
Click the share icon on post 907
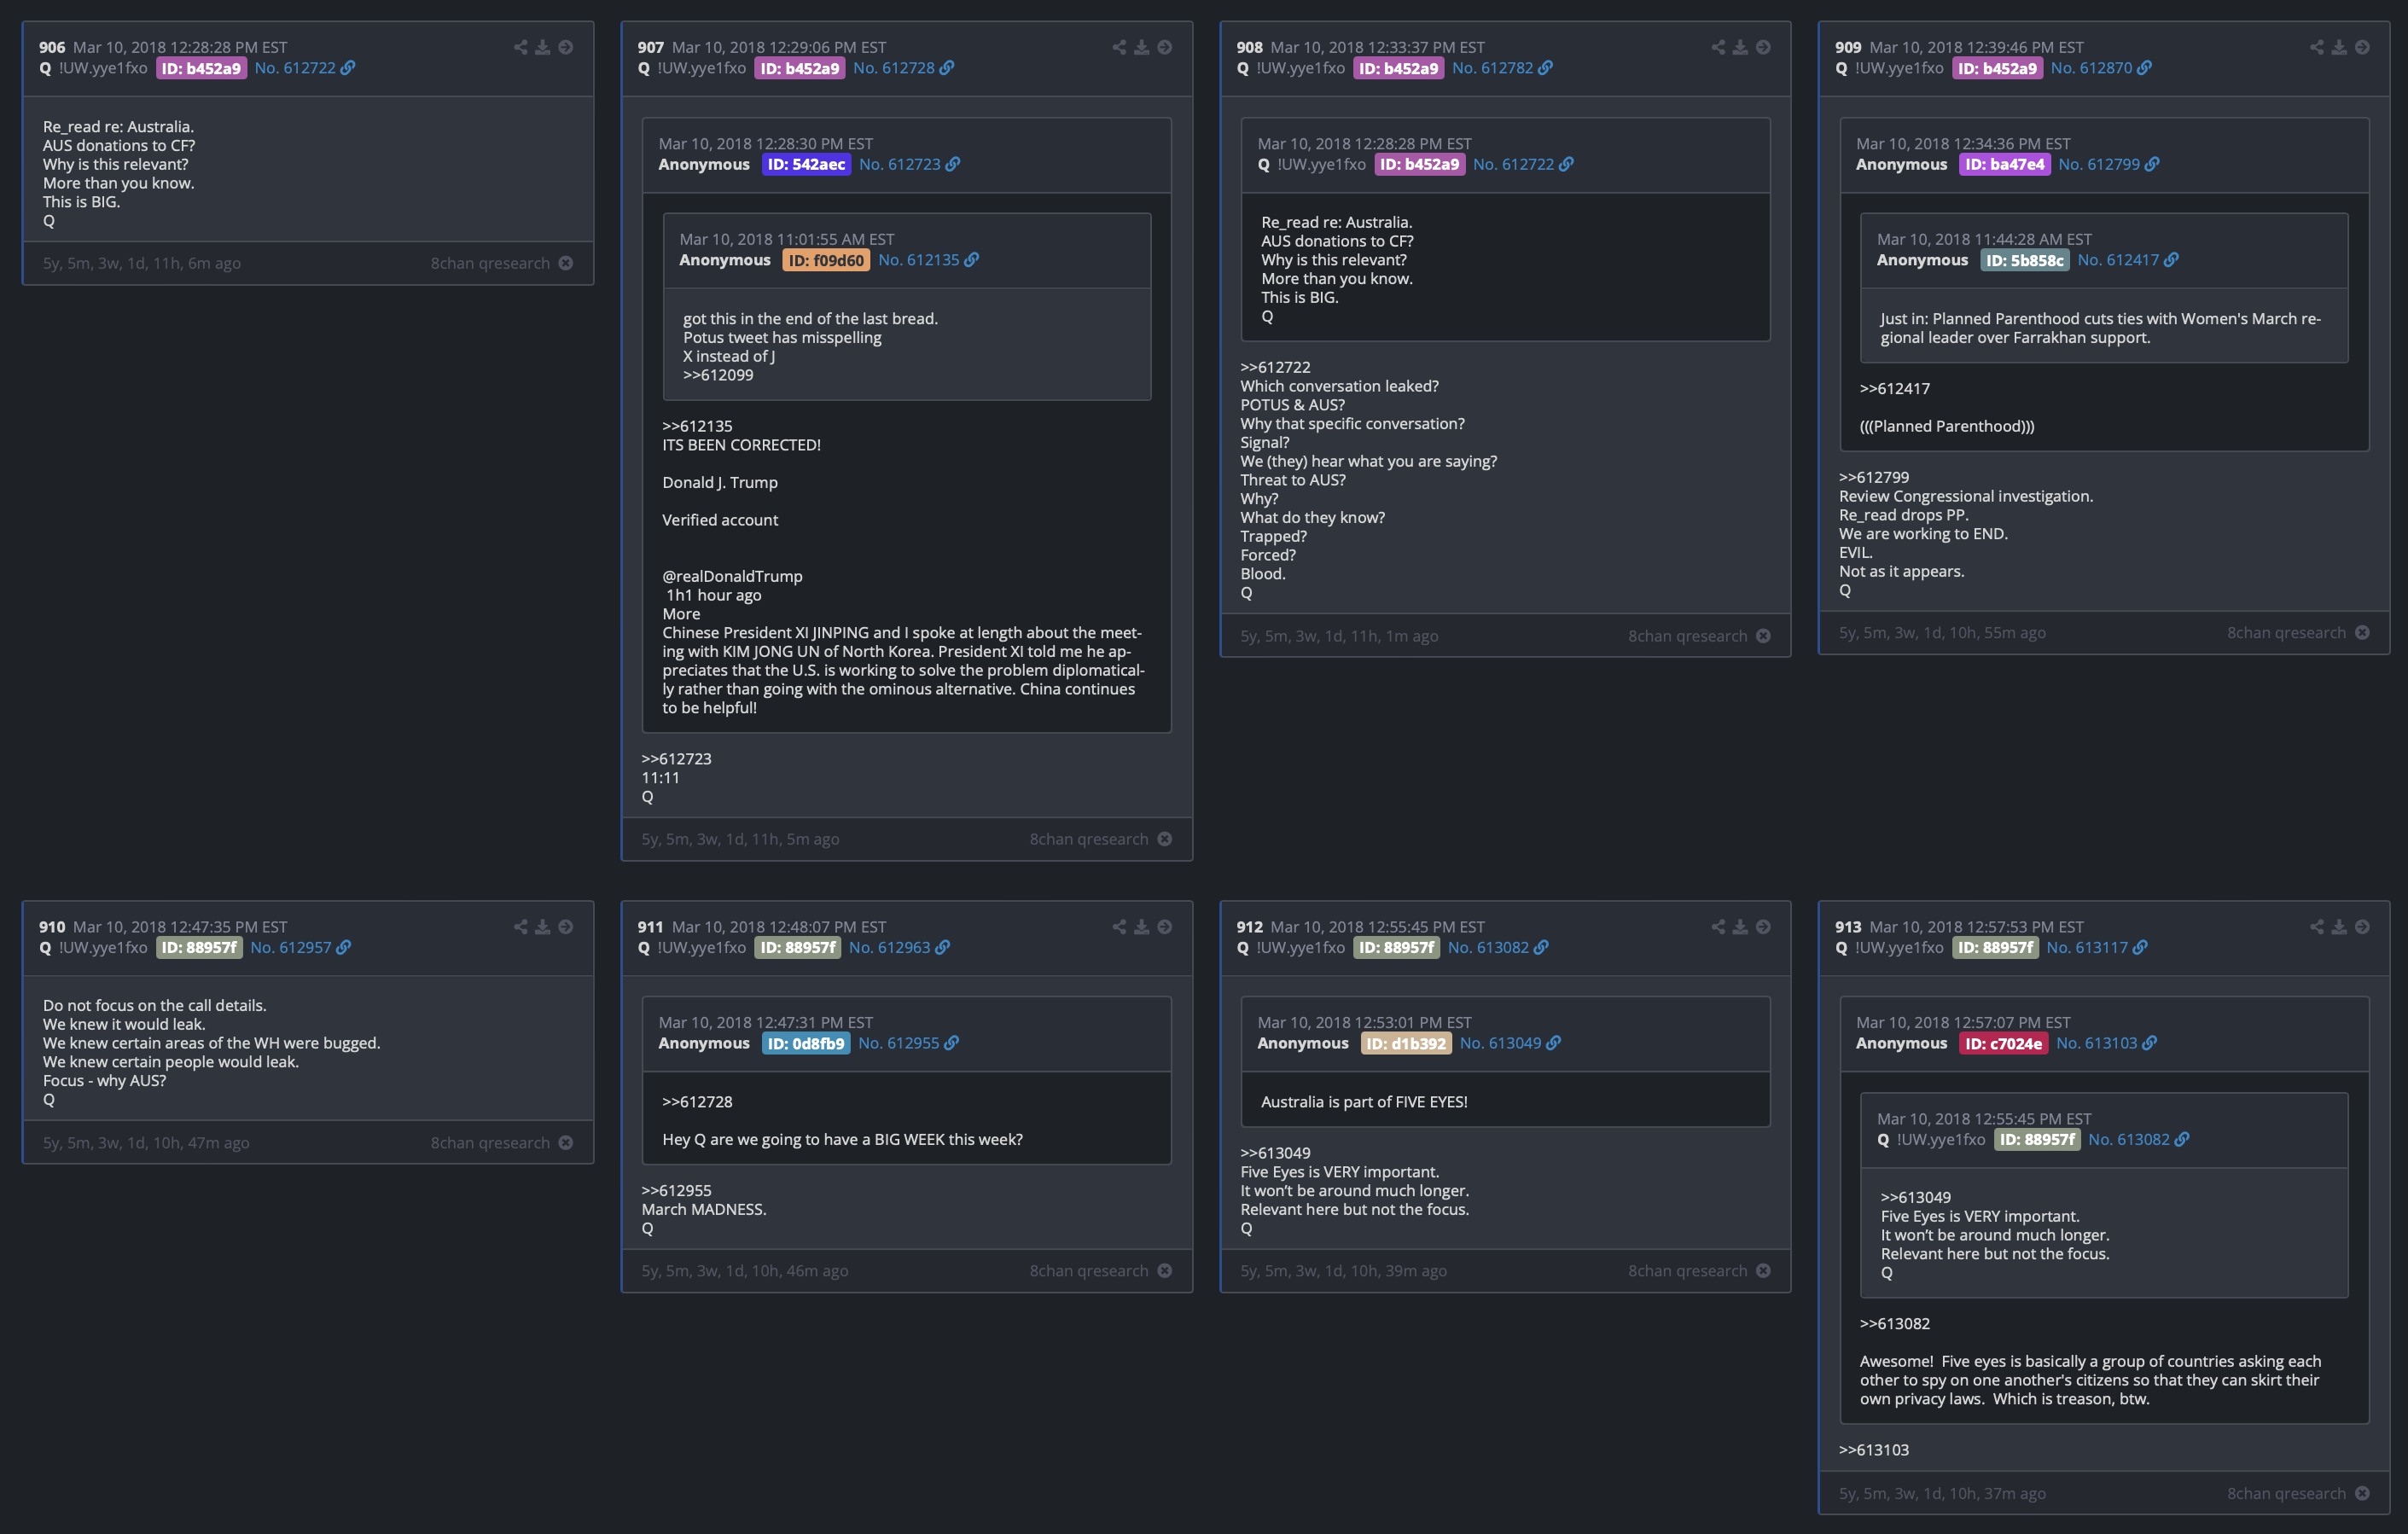coord(1119,47)
